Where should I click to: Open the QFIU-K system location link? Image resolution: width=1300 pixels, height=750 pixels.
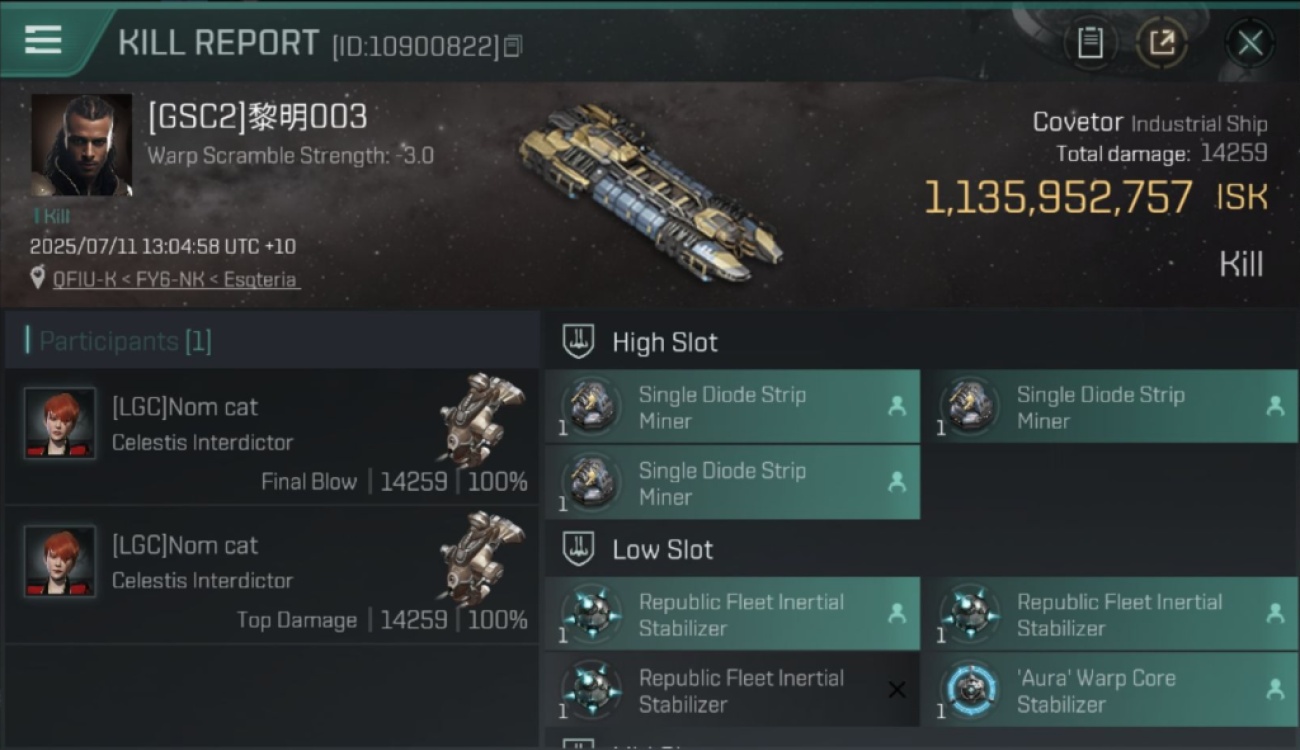click(x=175, y=279)
